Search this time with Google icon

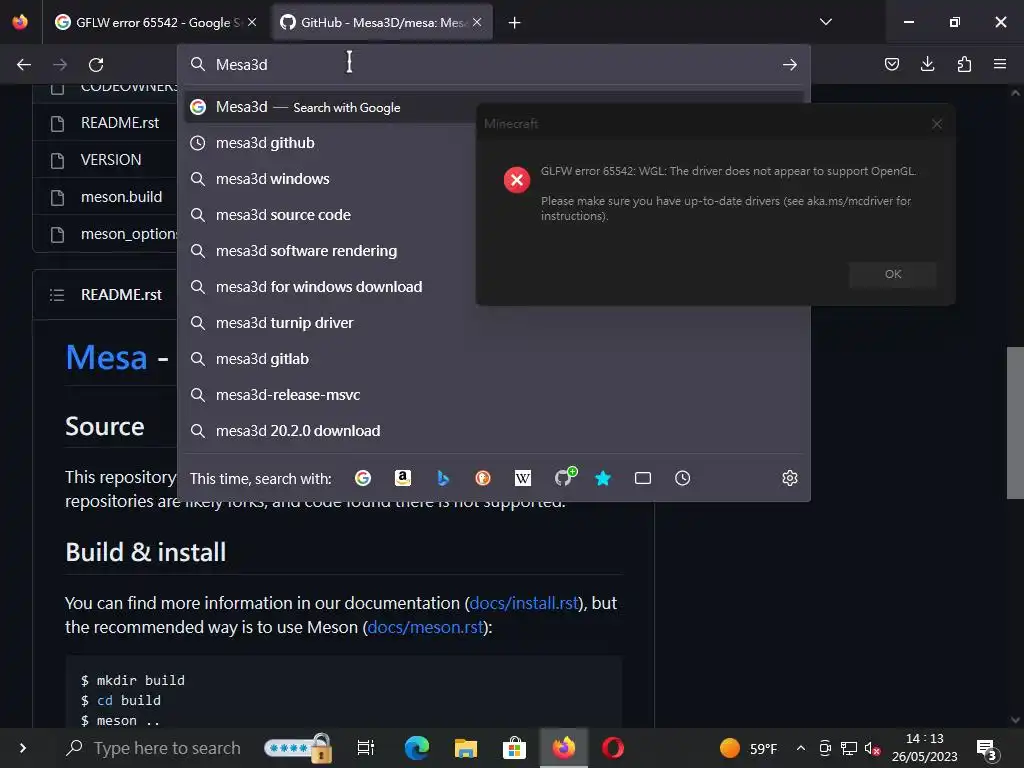(362, 478)
